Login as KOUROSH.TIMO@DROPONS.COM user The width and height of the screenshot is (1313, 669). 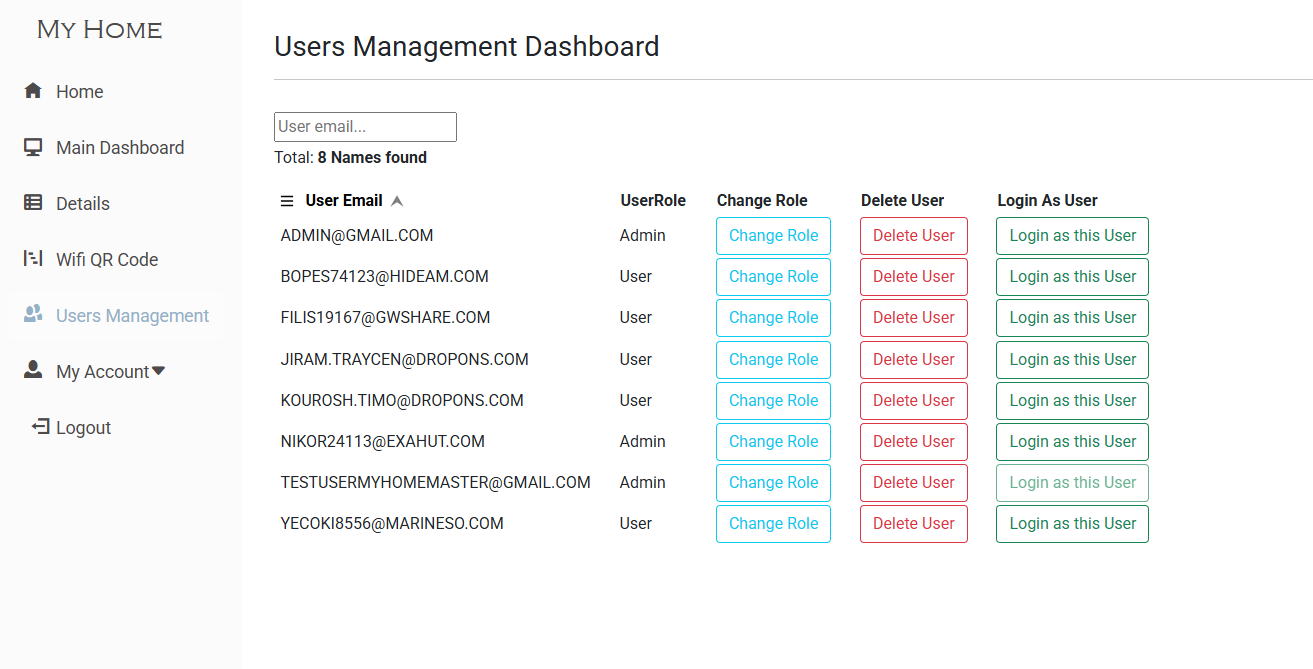[x=1072, y=401]
